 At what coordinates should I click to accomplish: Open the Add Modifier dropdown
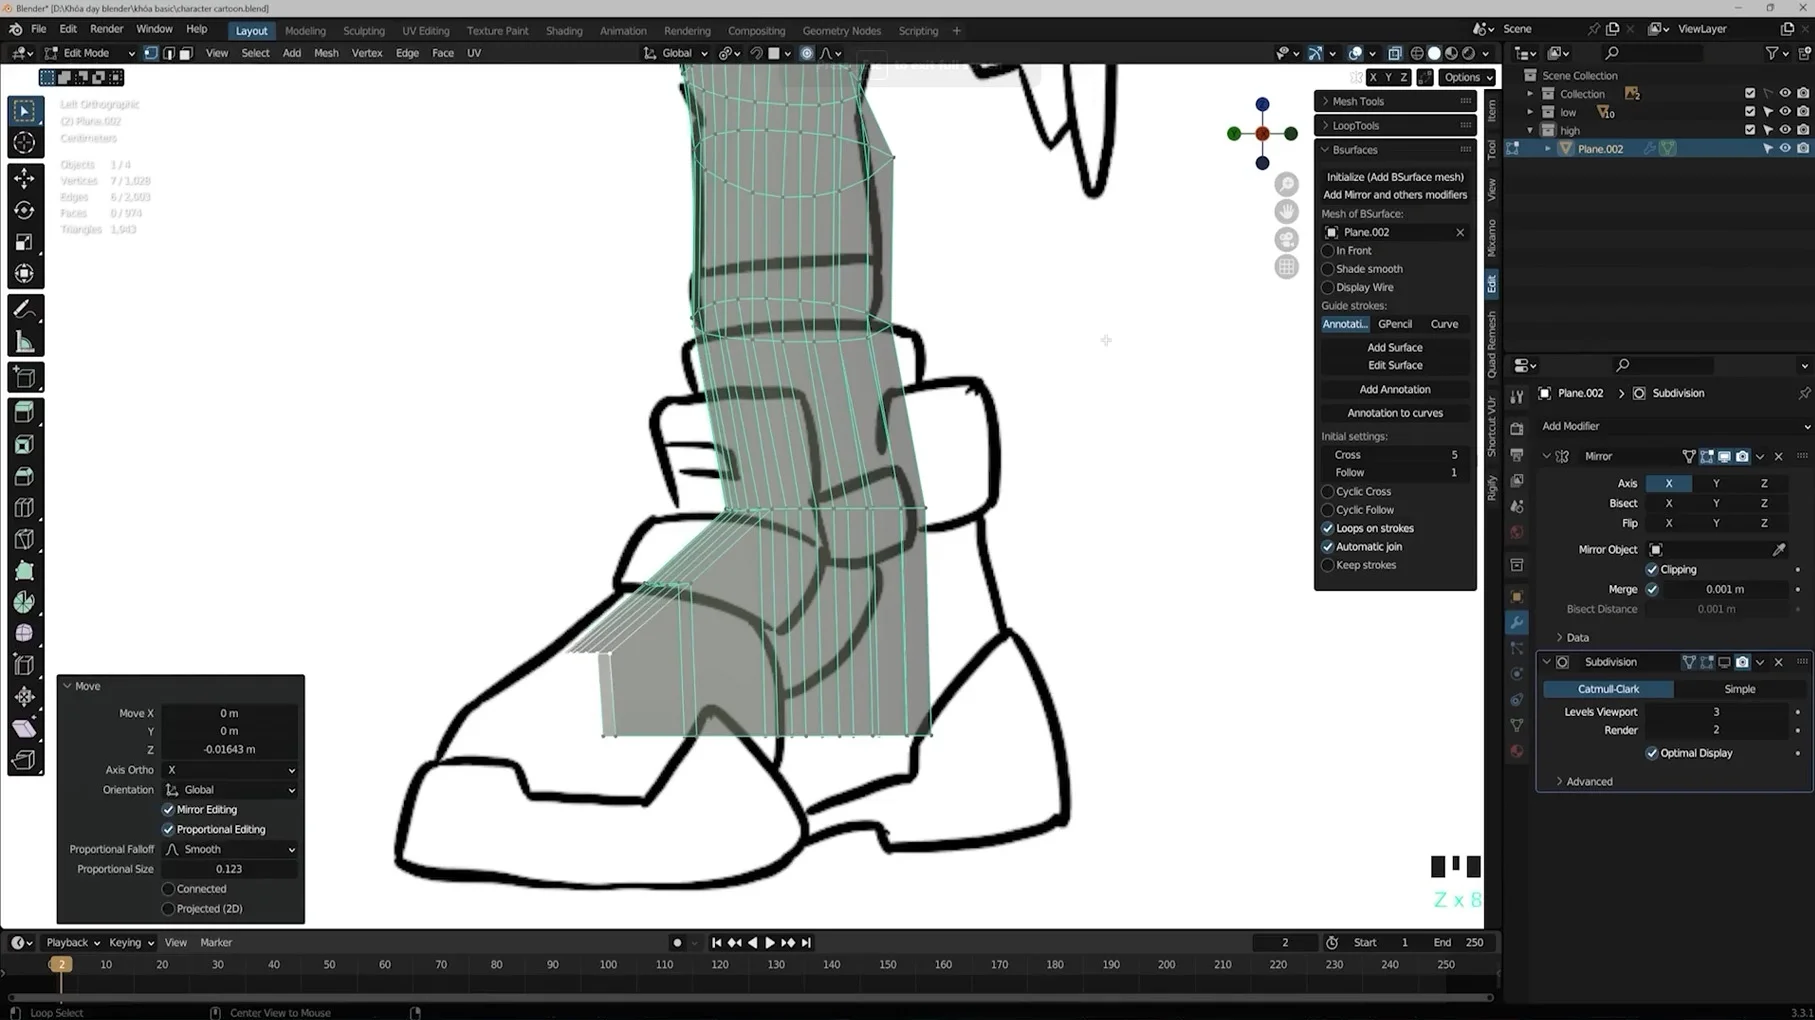click(1674, 426)
